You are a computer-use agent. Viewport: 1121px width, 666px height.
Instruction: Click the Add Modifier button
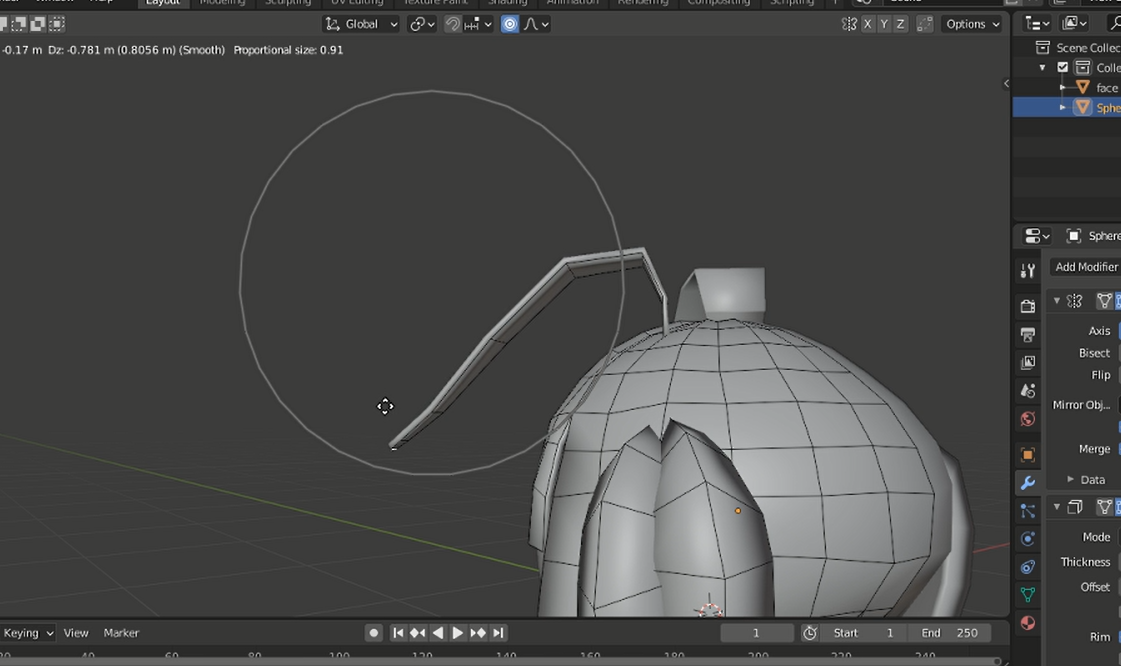point(1085,267)
